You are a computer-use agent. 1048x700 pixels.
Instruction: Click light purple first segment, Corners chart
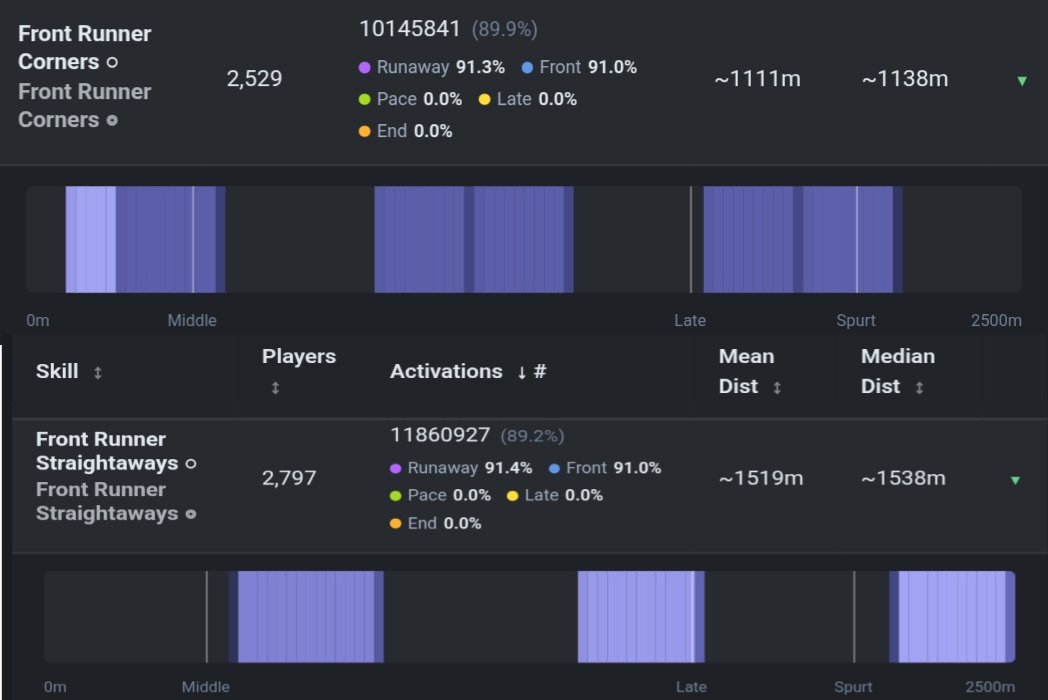90,239
